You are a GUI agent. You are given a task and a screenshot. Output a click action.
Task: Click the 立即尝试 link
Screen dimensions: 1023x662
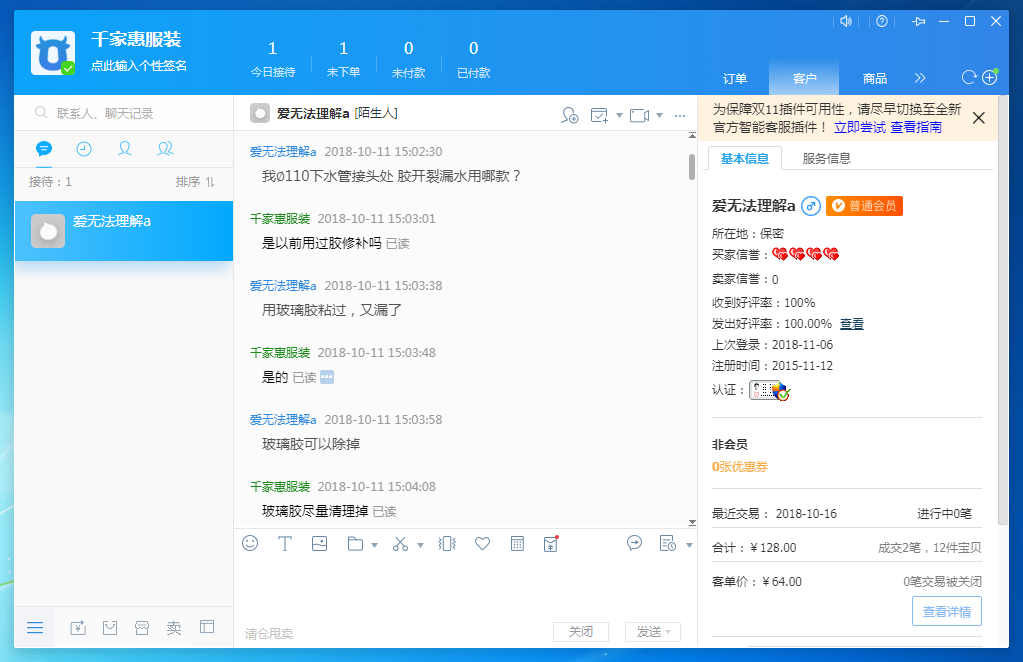pyautogui.click(x=860, y=127)
